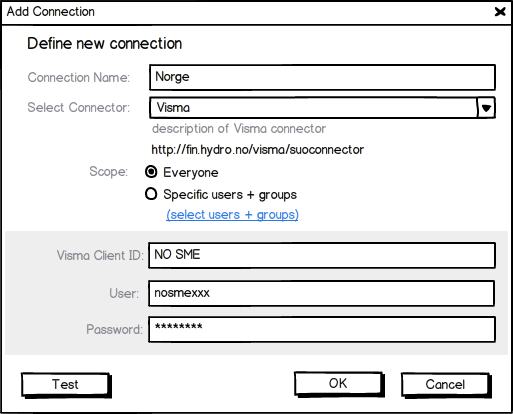The width and height of the screenshot is (513, 414).
Task: Click the fin.hydro.no connector URL text
Action: point(258,150)
